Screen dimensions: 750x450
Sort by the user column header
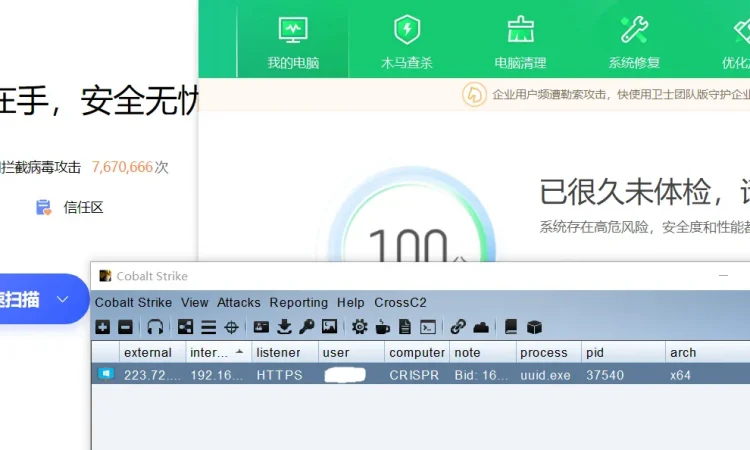[351, 352]
